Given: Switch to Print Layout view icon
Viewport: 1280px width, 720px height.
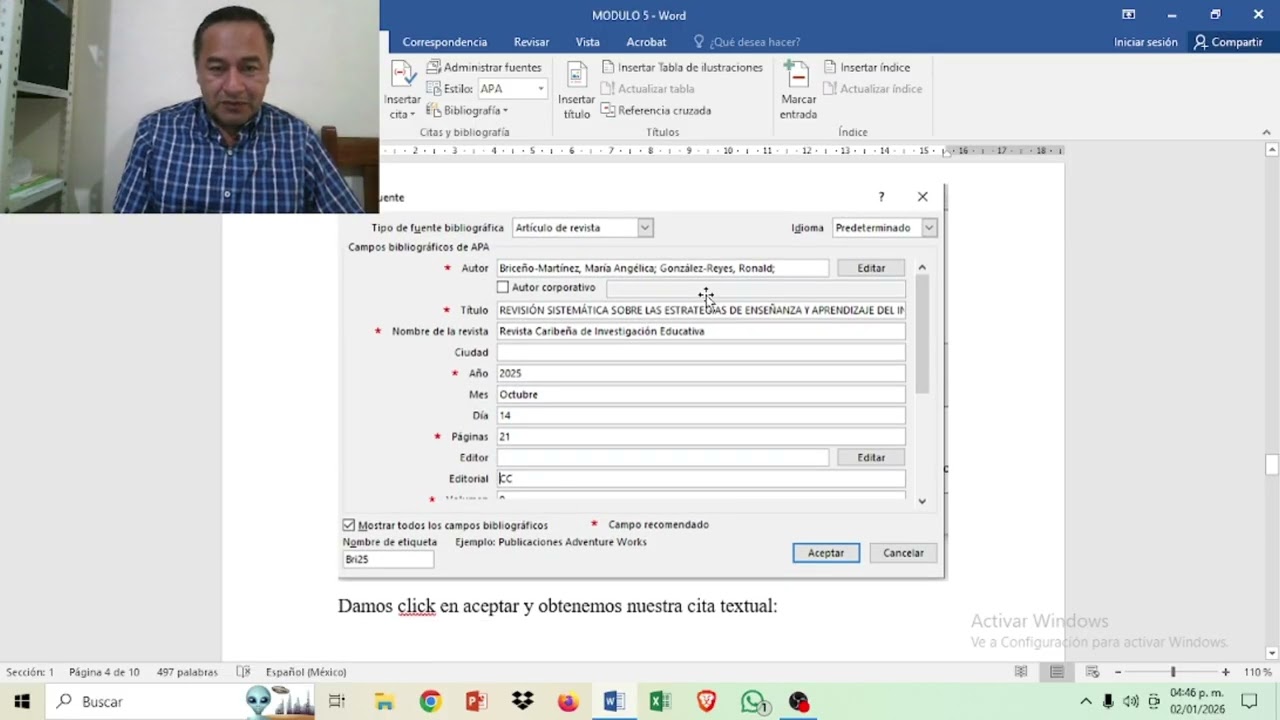Looking at the screenshot, I should 1057,672.
